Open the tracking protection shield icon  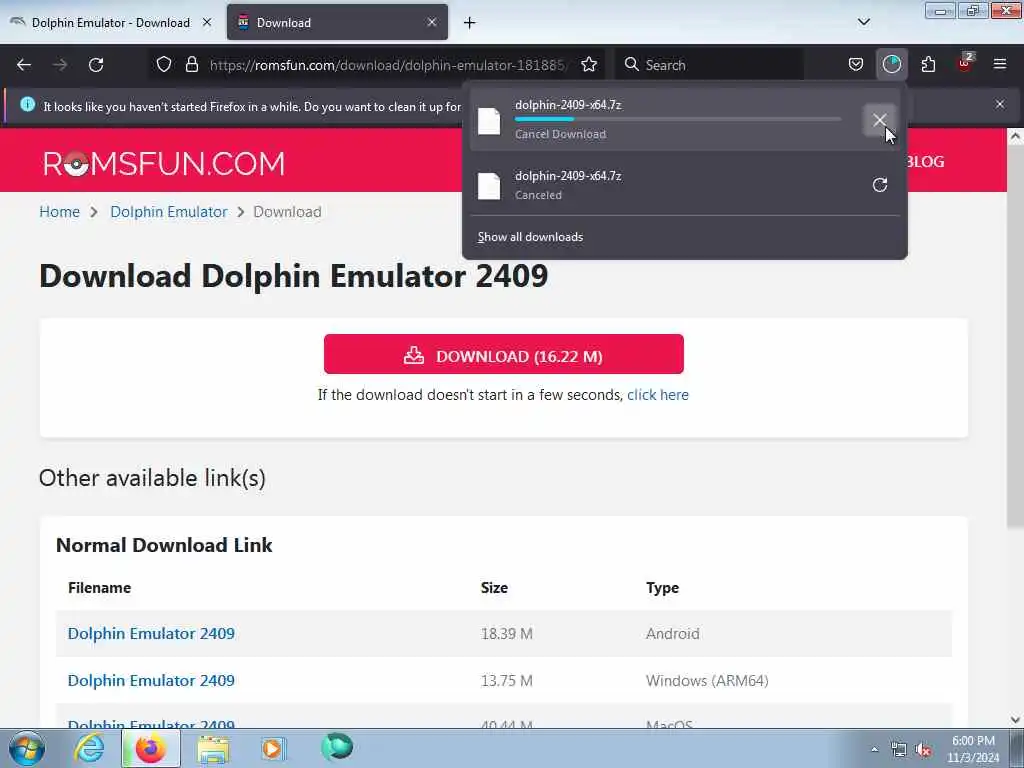tap(164, 64)
